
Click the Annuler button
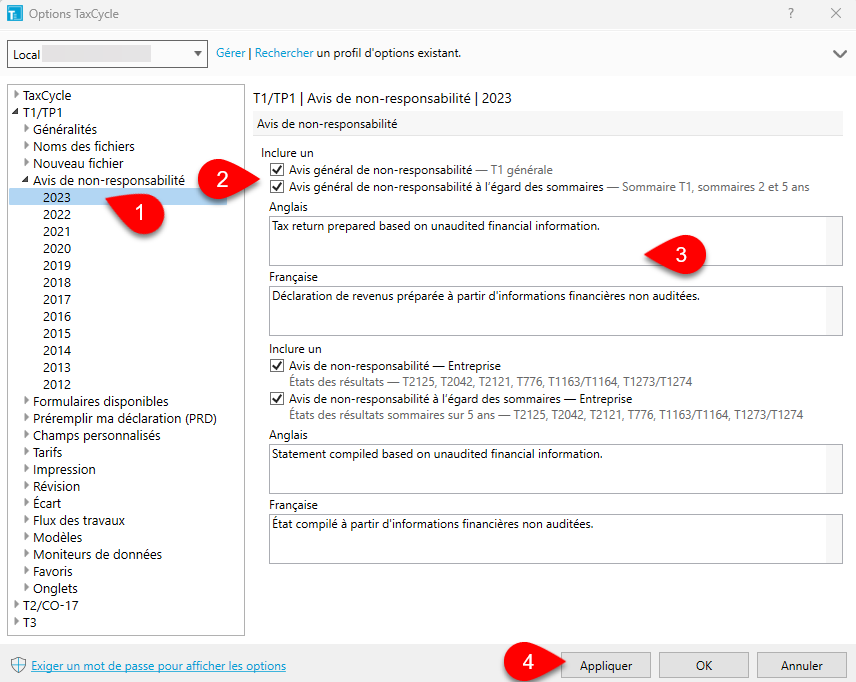[x=801, y=666]
